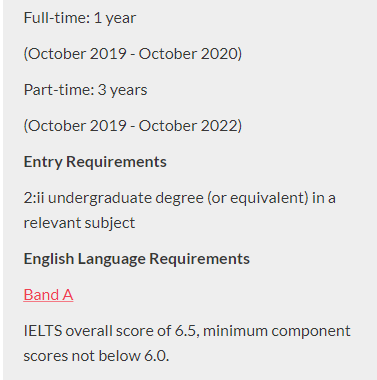This screenshot has height=380, width=377.
Task: Click the word "Full-time:"
Action: tap(57, 18)
